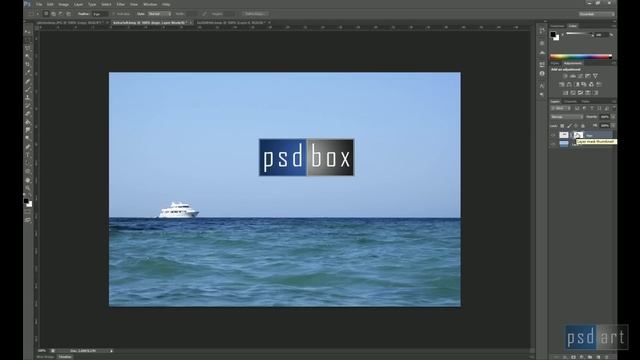
Task: Select the Spot Healing Brush tool
Action: click(28, 82)
